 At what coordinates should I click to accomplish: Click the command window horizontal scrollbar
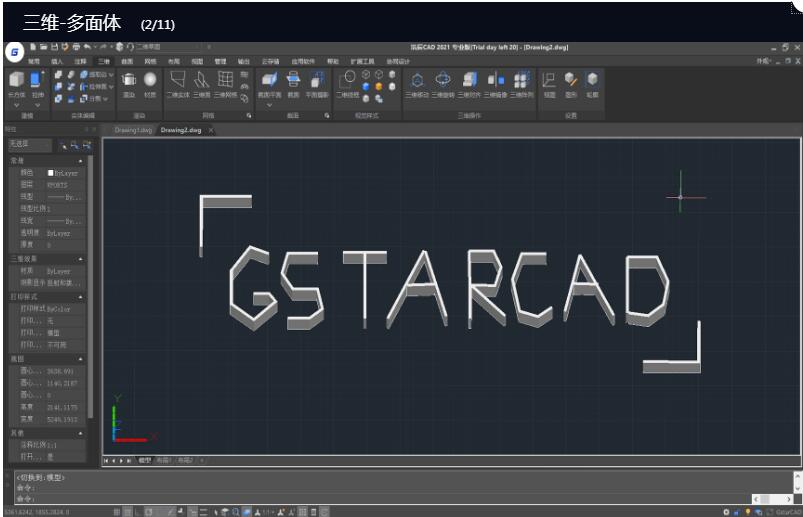[772, 499]
